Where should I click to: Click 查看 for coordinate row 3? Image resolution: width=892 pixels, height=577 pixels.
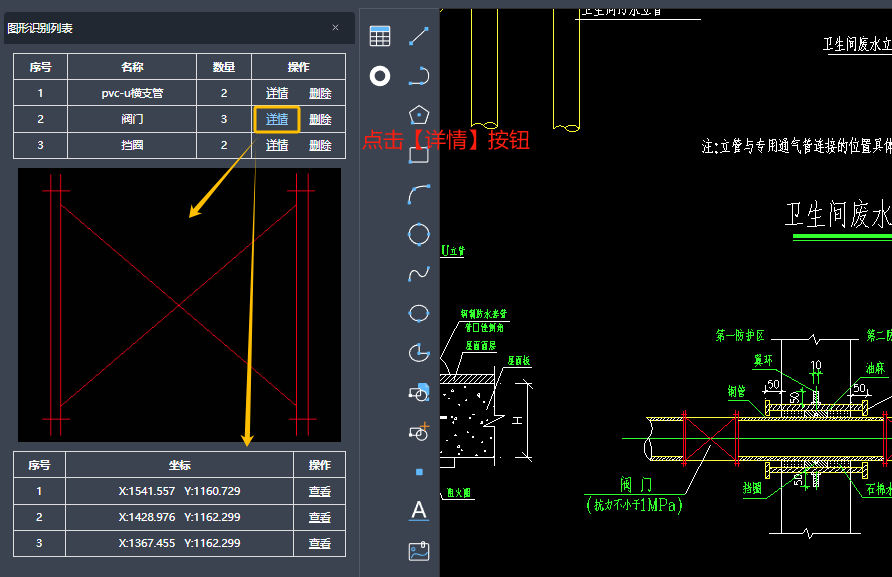pyautogui.click(x=320, y=543)
